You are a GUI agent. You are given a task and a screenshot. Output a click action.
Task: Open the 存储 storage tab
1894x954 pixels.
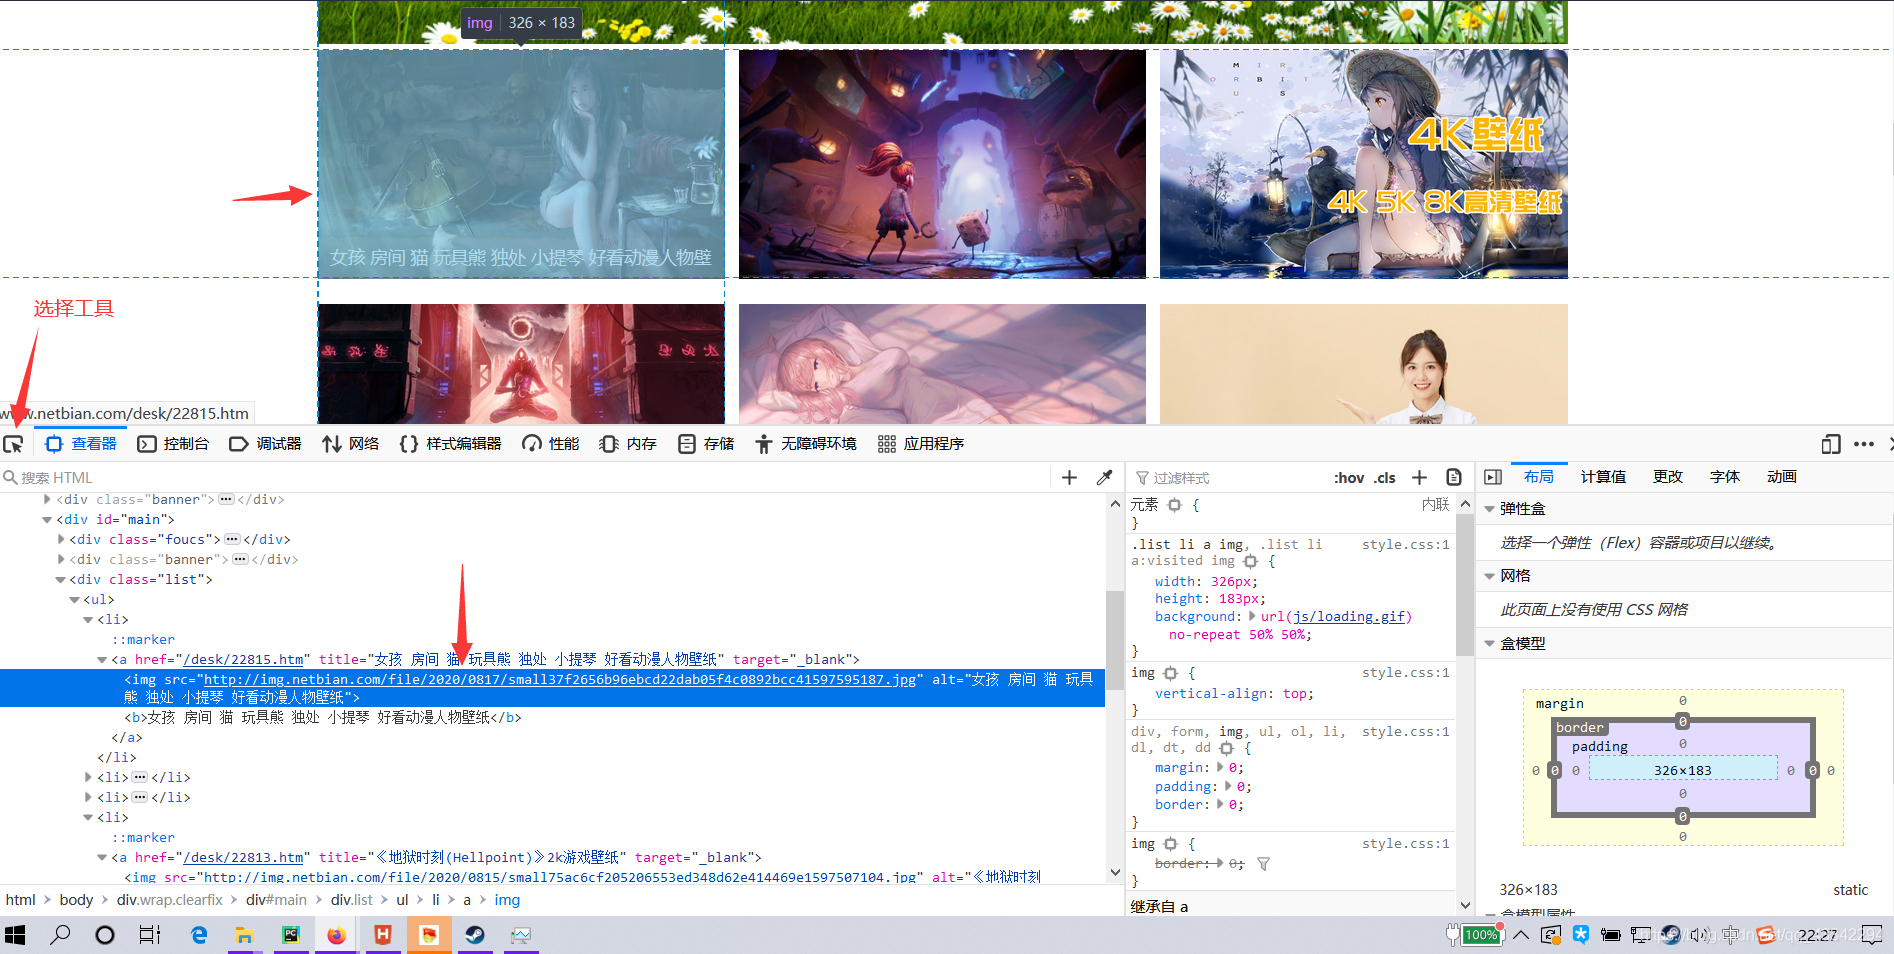coord(706,444)
